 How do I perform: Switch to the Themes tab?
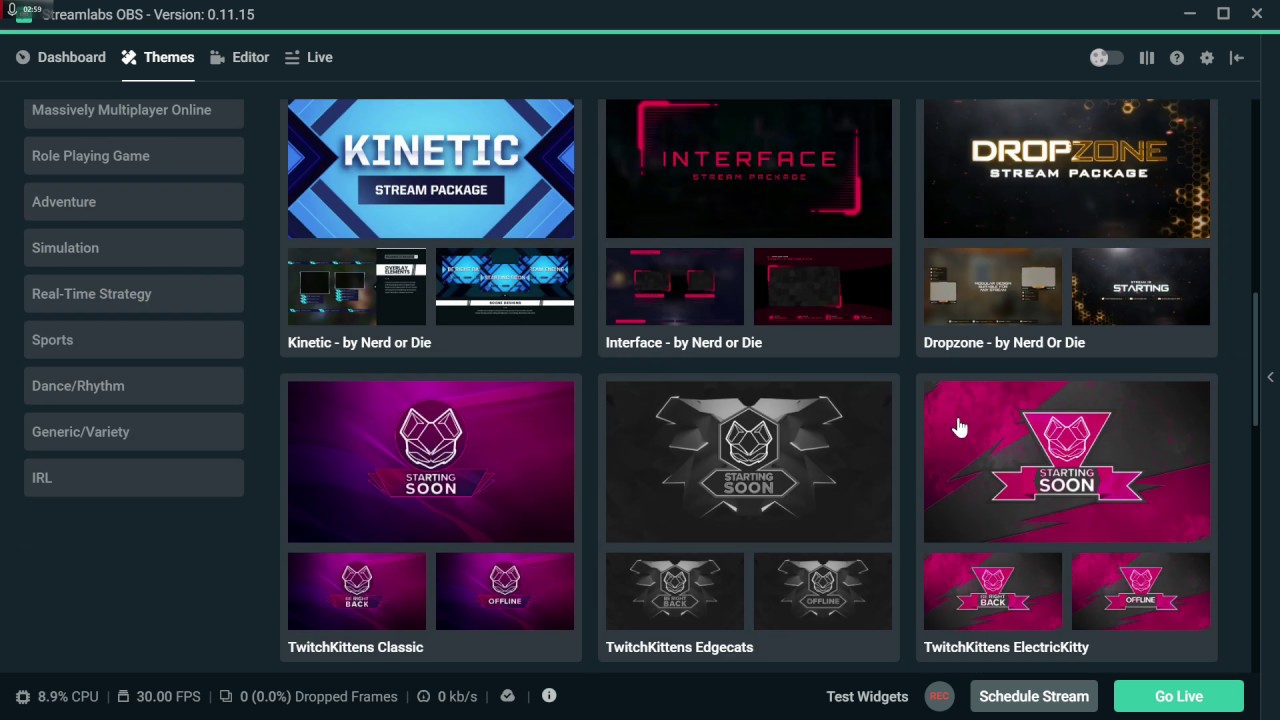coord(158,57)
